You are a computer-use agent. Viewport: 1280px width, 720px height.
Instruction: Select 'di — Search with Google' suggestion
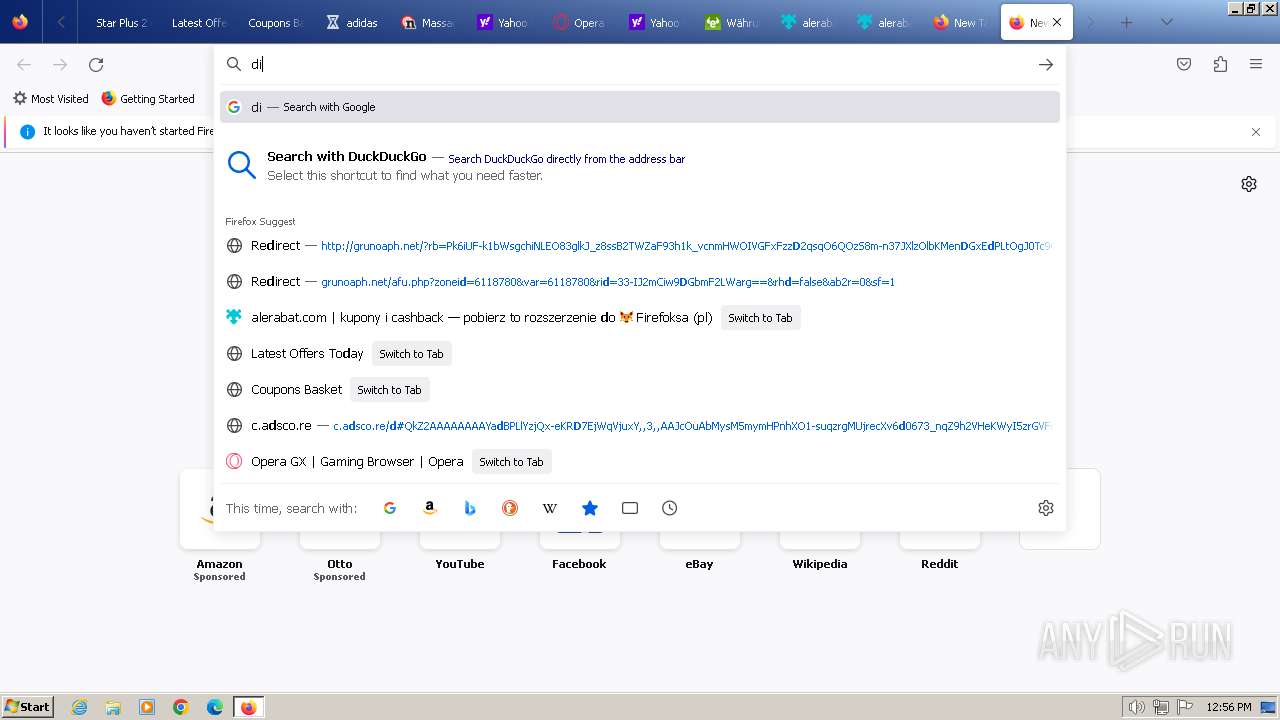(640, 107)
